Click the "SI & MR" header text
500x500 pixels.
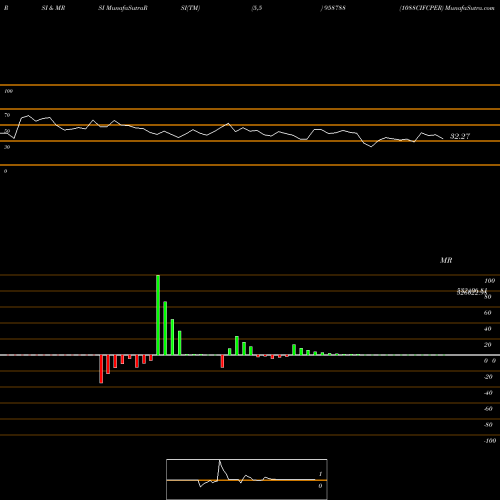[x=53, y=8]
